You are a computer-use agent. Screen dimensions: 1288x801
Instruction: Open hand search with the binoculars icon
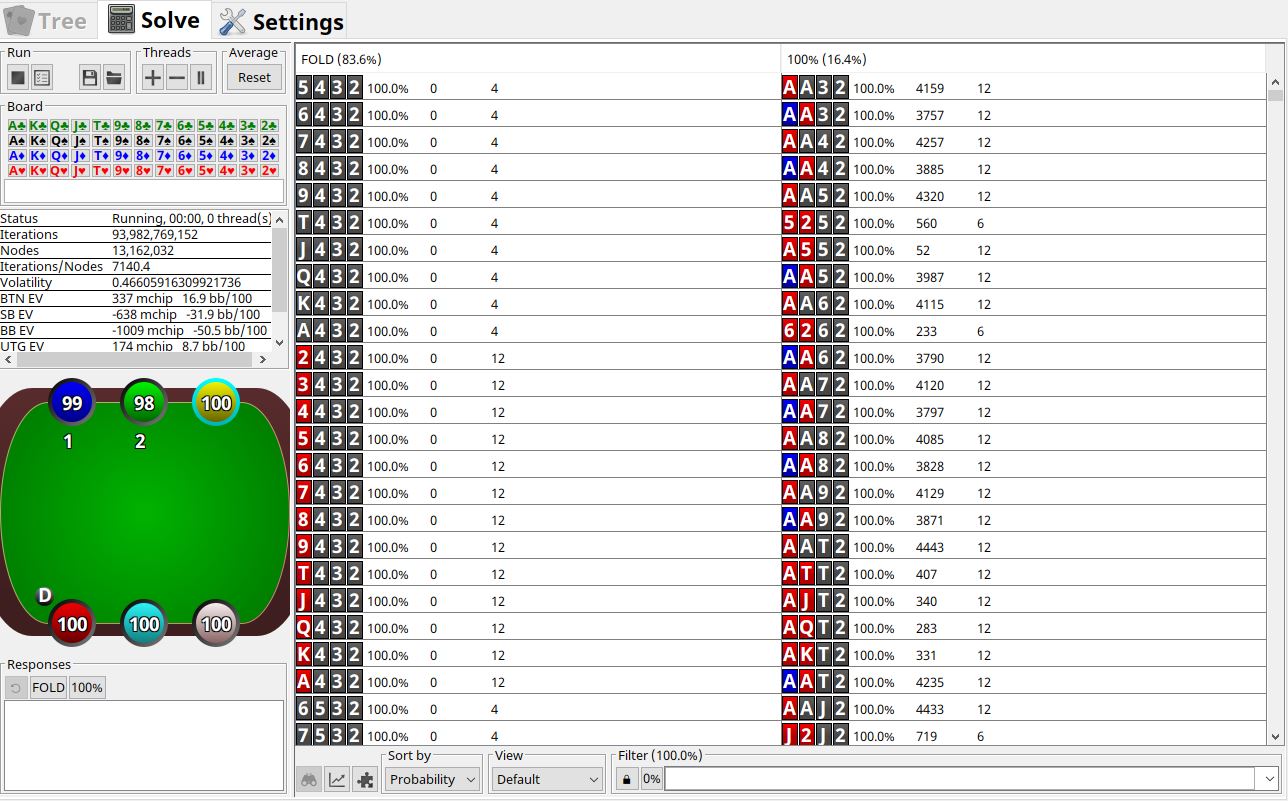coord(309,779)
